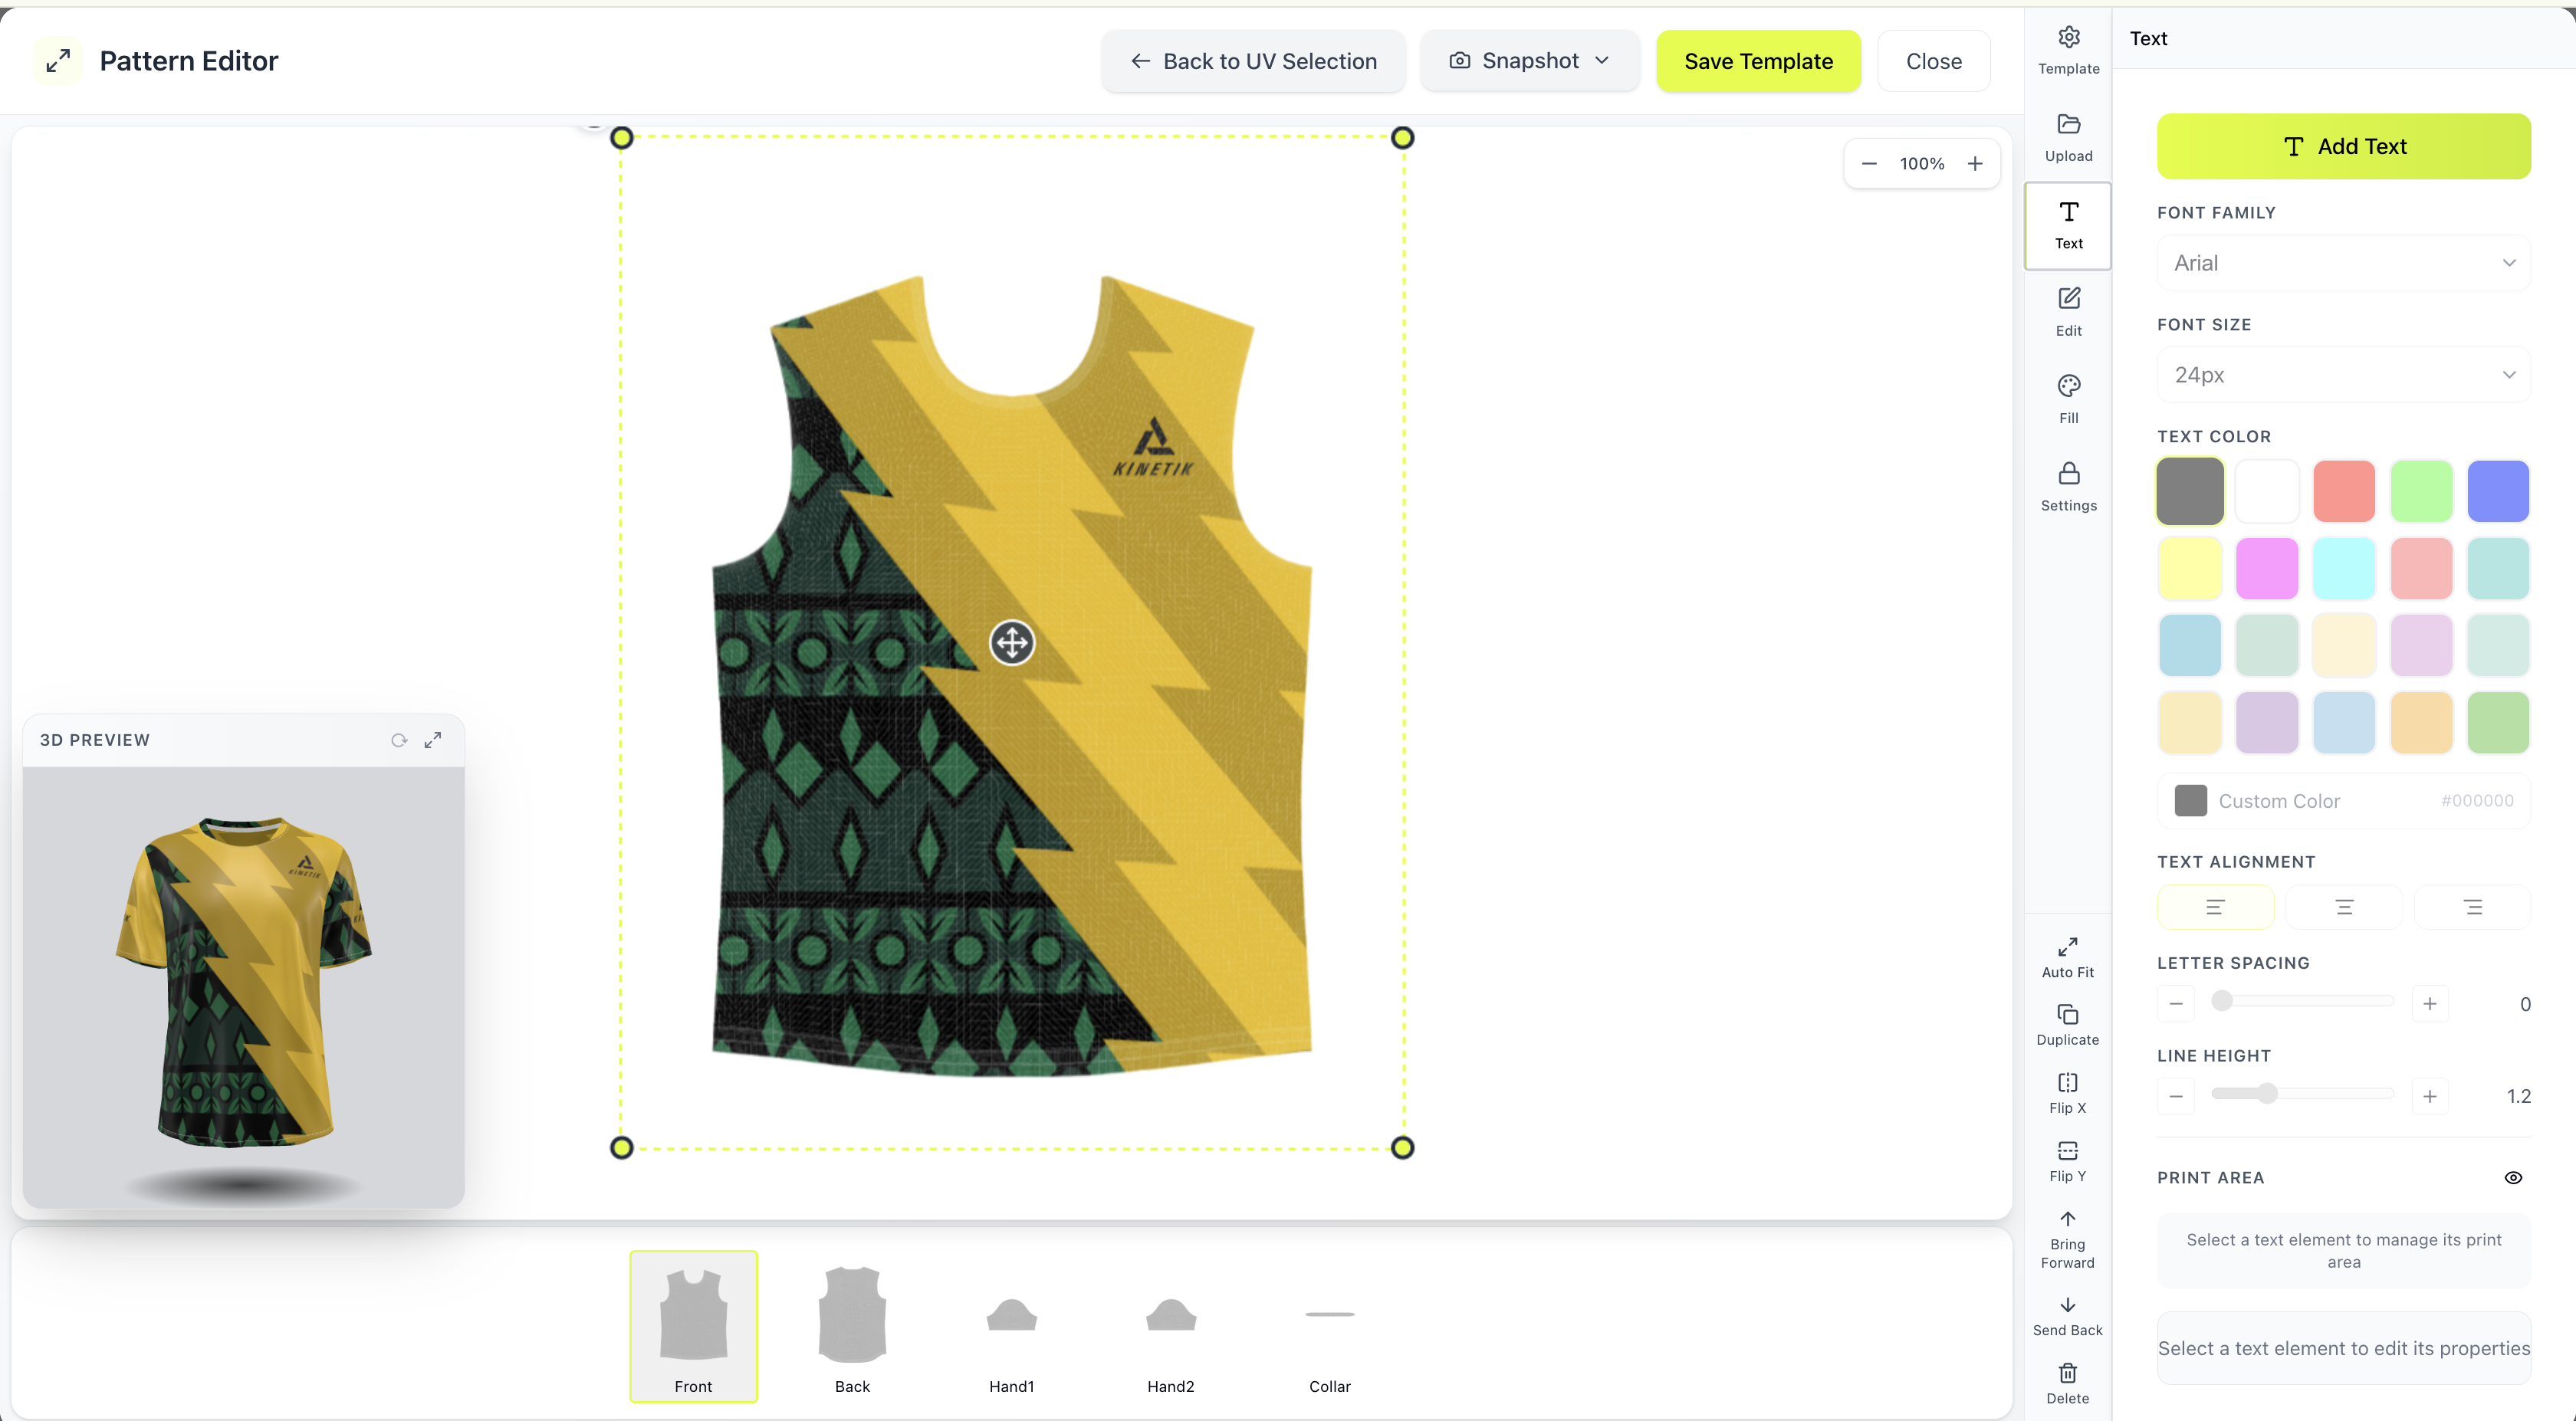Open the Upload panel
The width and height of the screenshot is (2576, 1421).
(x=2068, y=138)
